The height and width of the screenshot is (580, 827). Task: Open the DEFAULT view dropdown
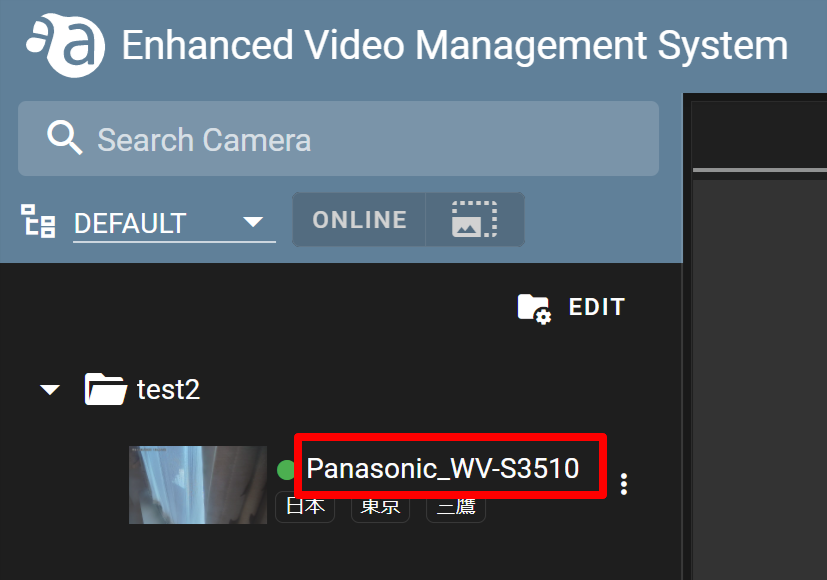click(174, 223)
